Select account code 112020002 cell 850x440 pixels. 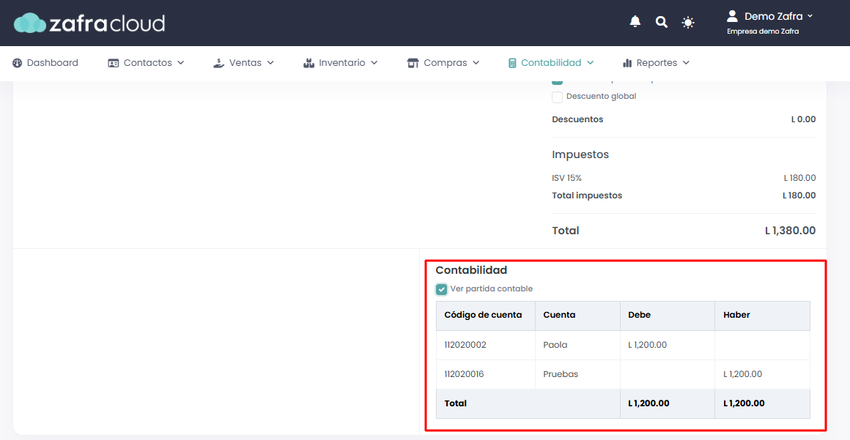pos(486,345)
